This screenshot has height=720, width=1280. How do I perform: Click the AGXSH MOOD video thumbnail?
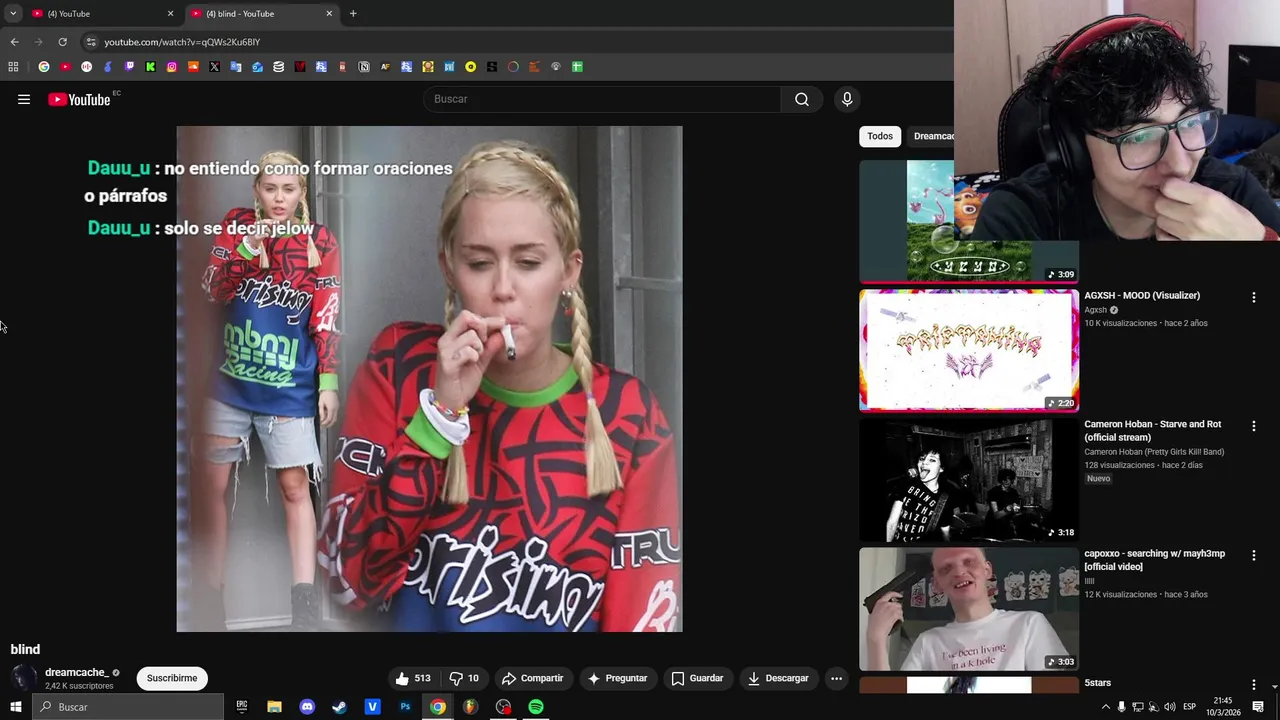[x=969, y=350]
